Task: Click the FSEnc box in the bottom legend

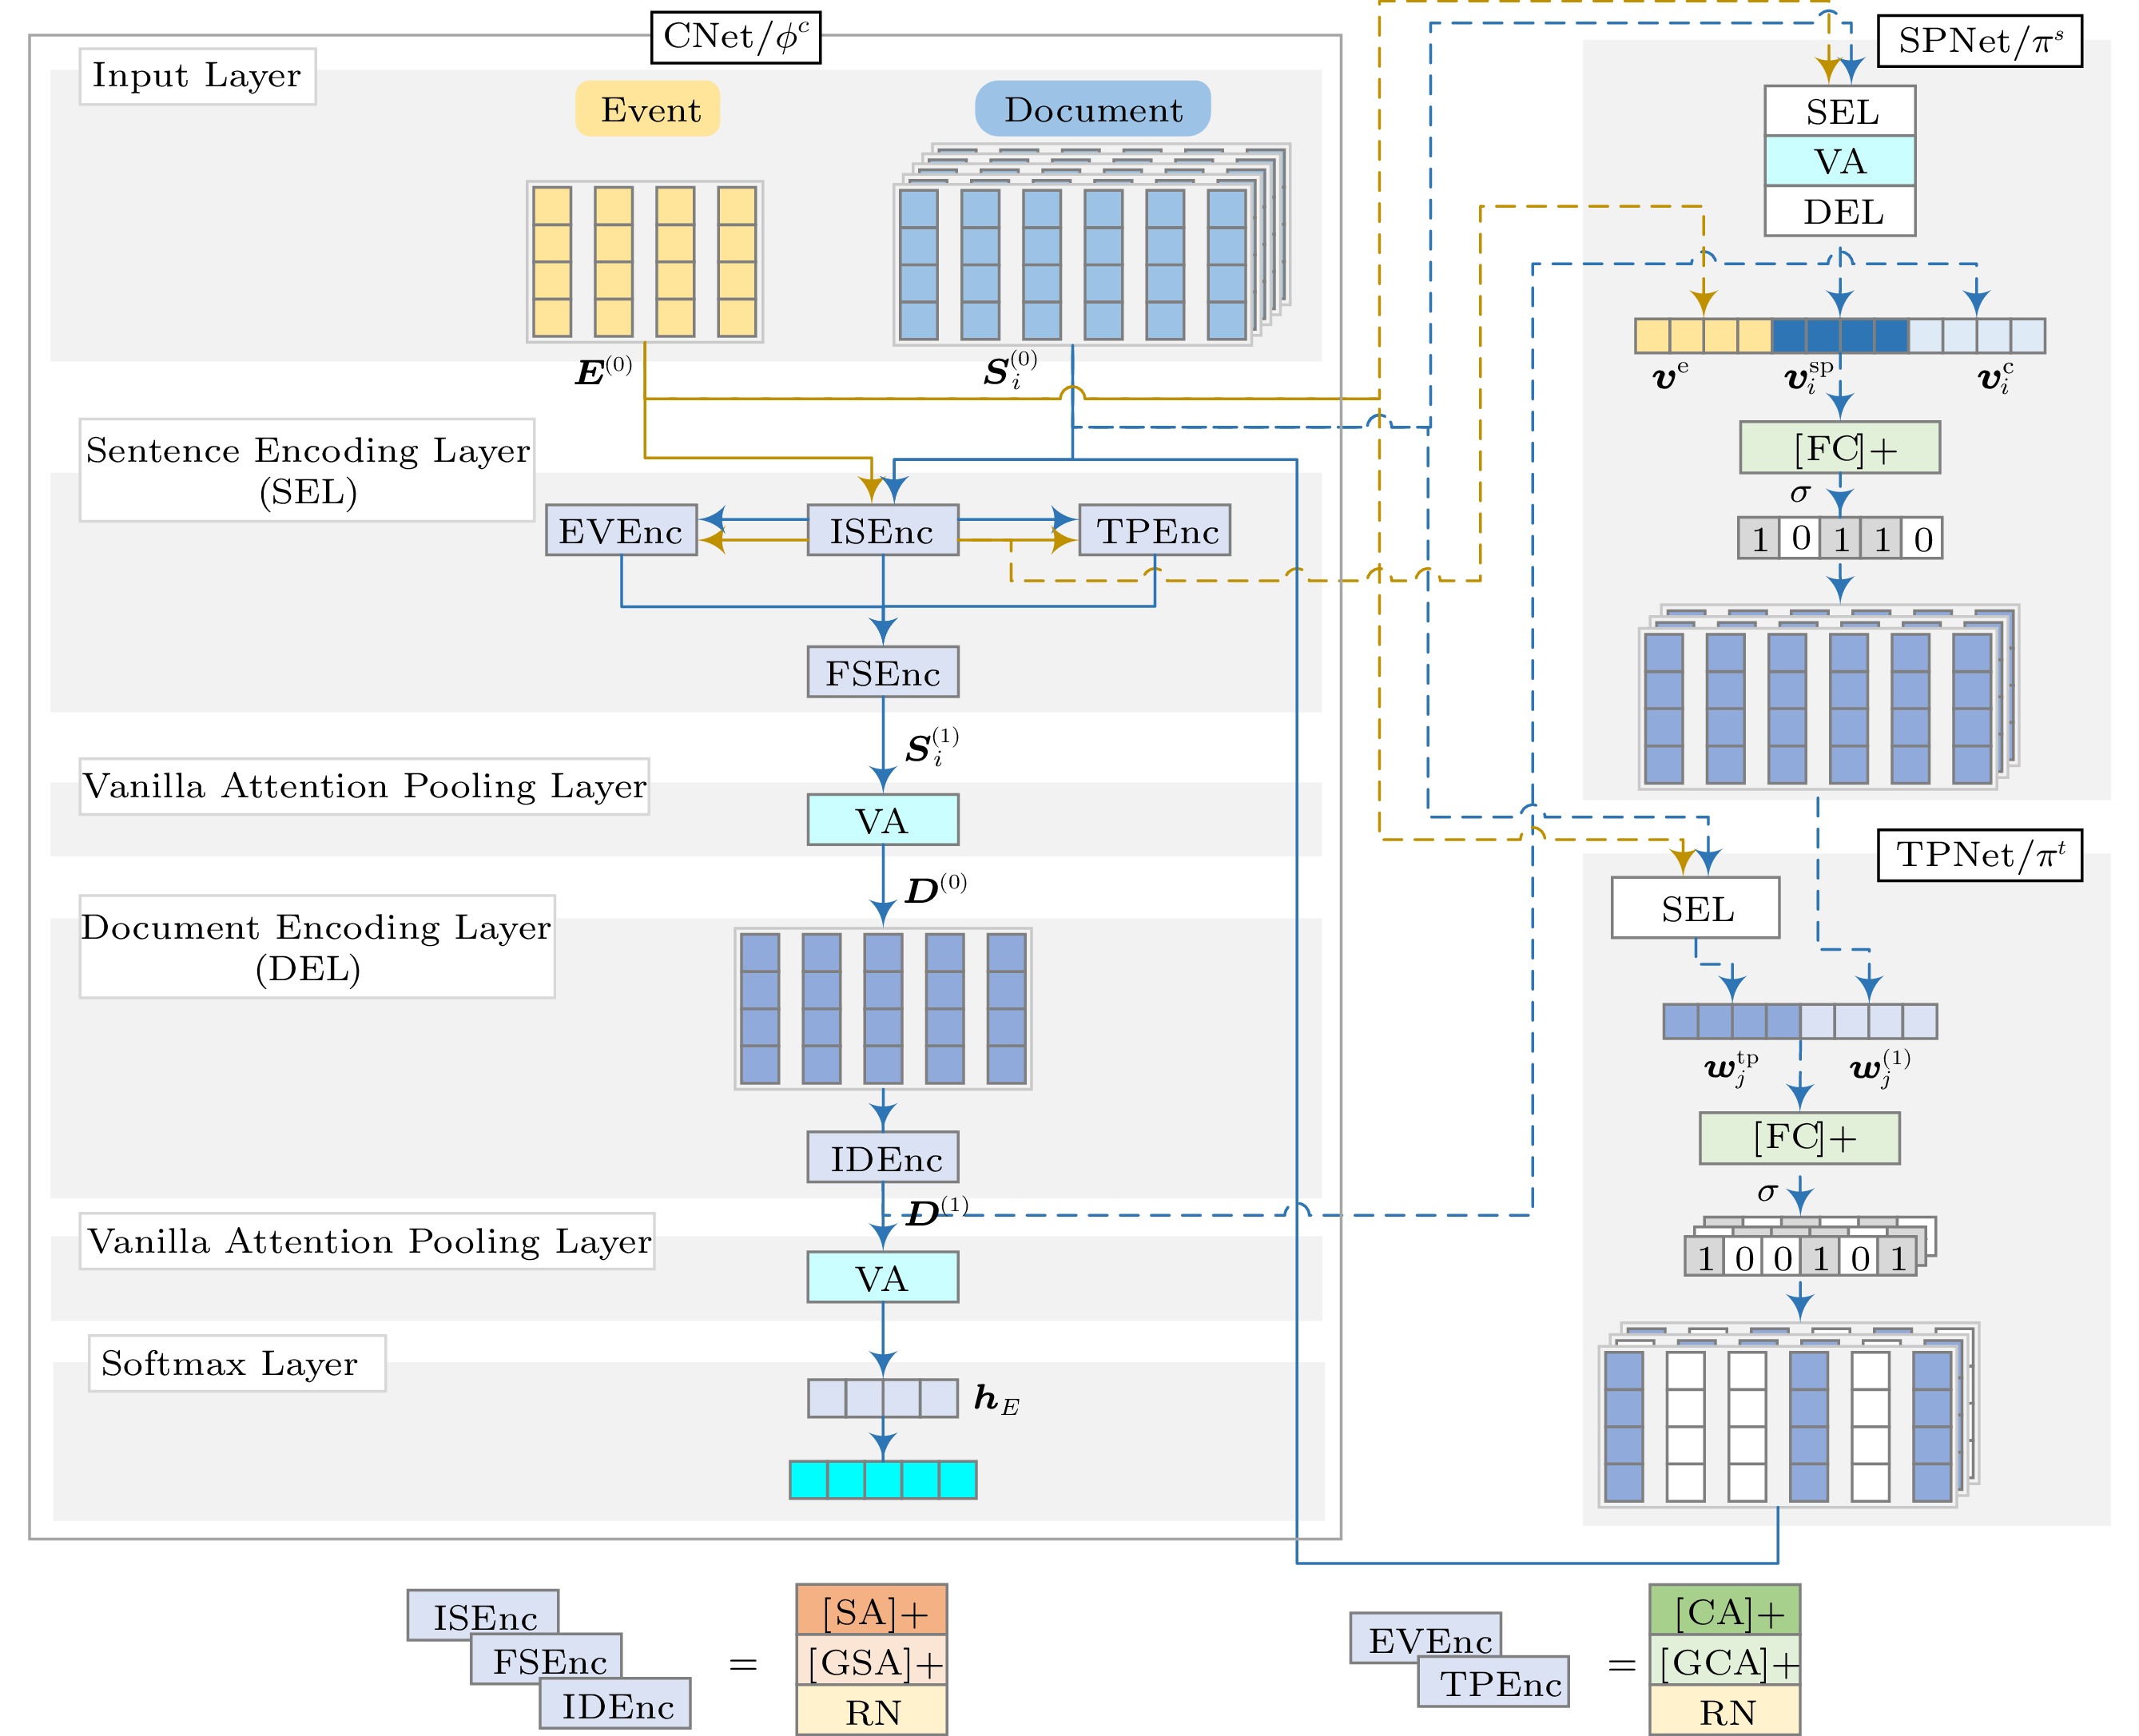Action: pos(547,1660)
